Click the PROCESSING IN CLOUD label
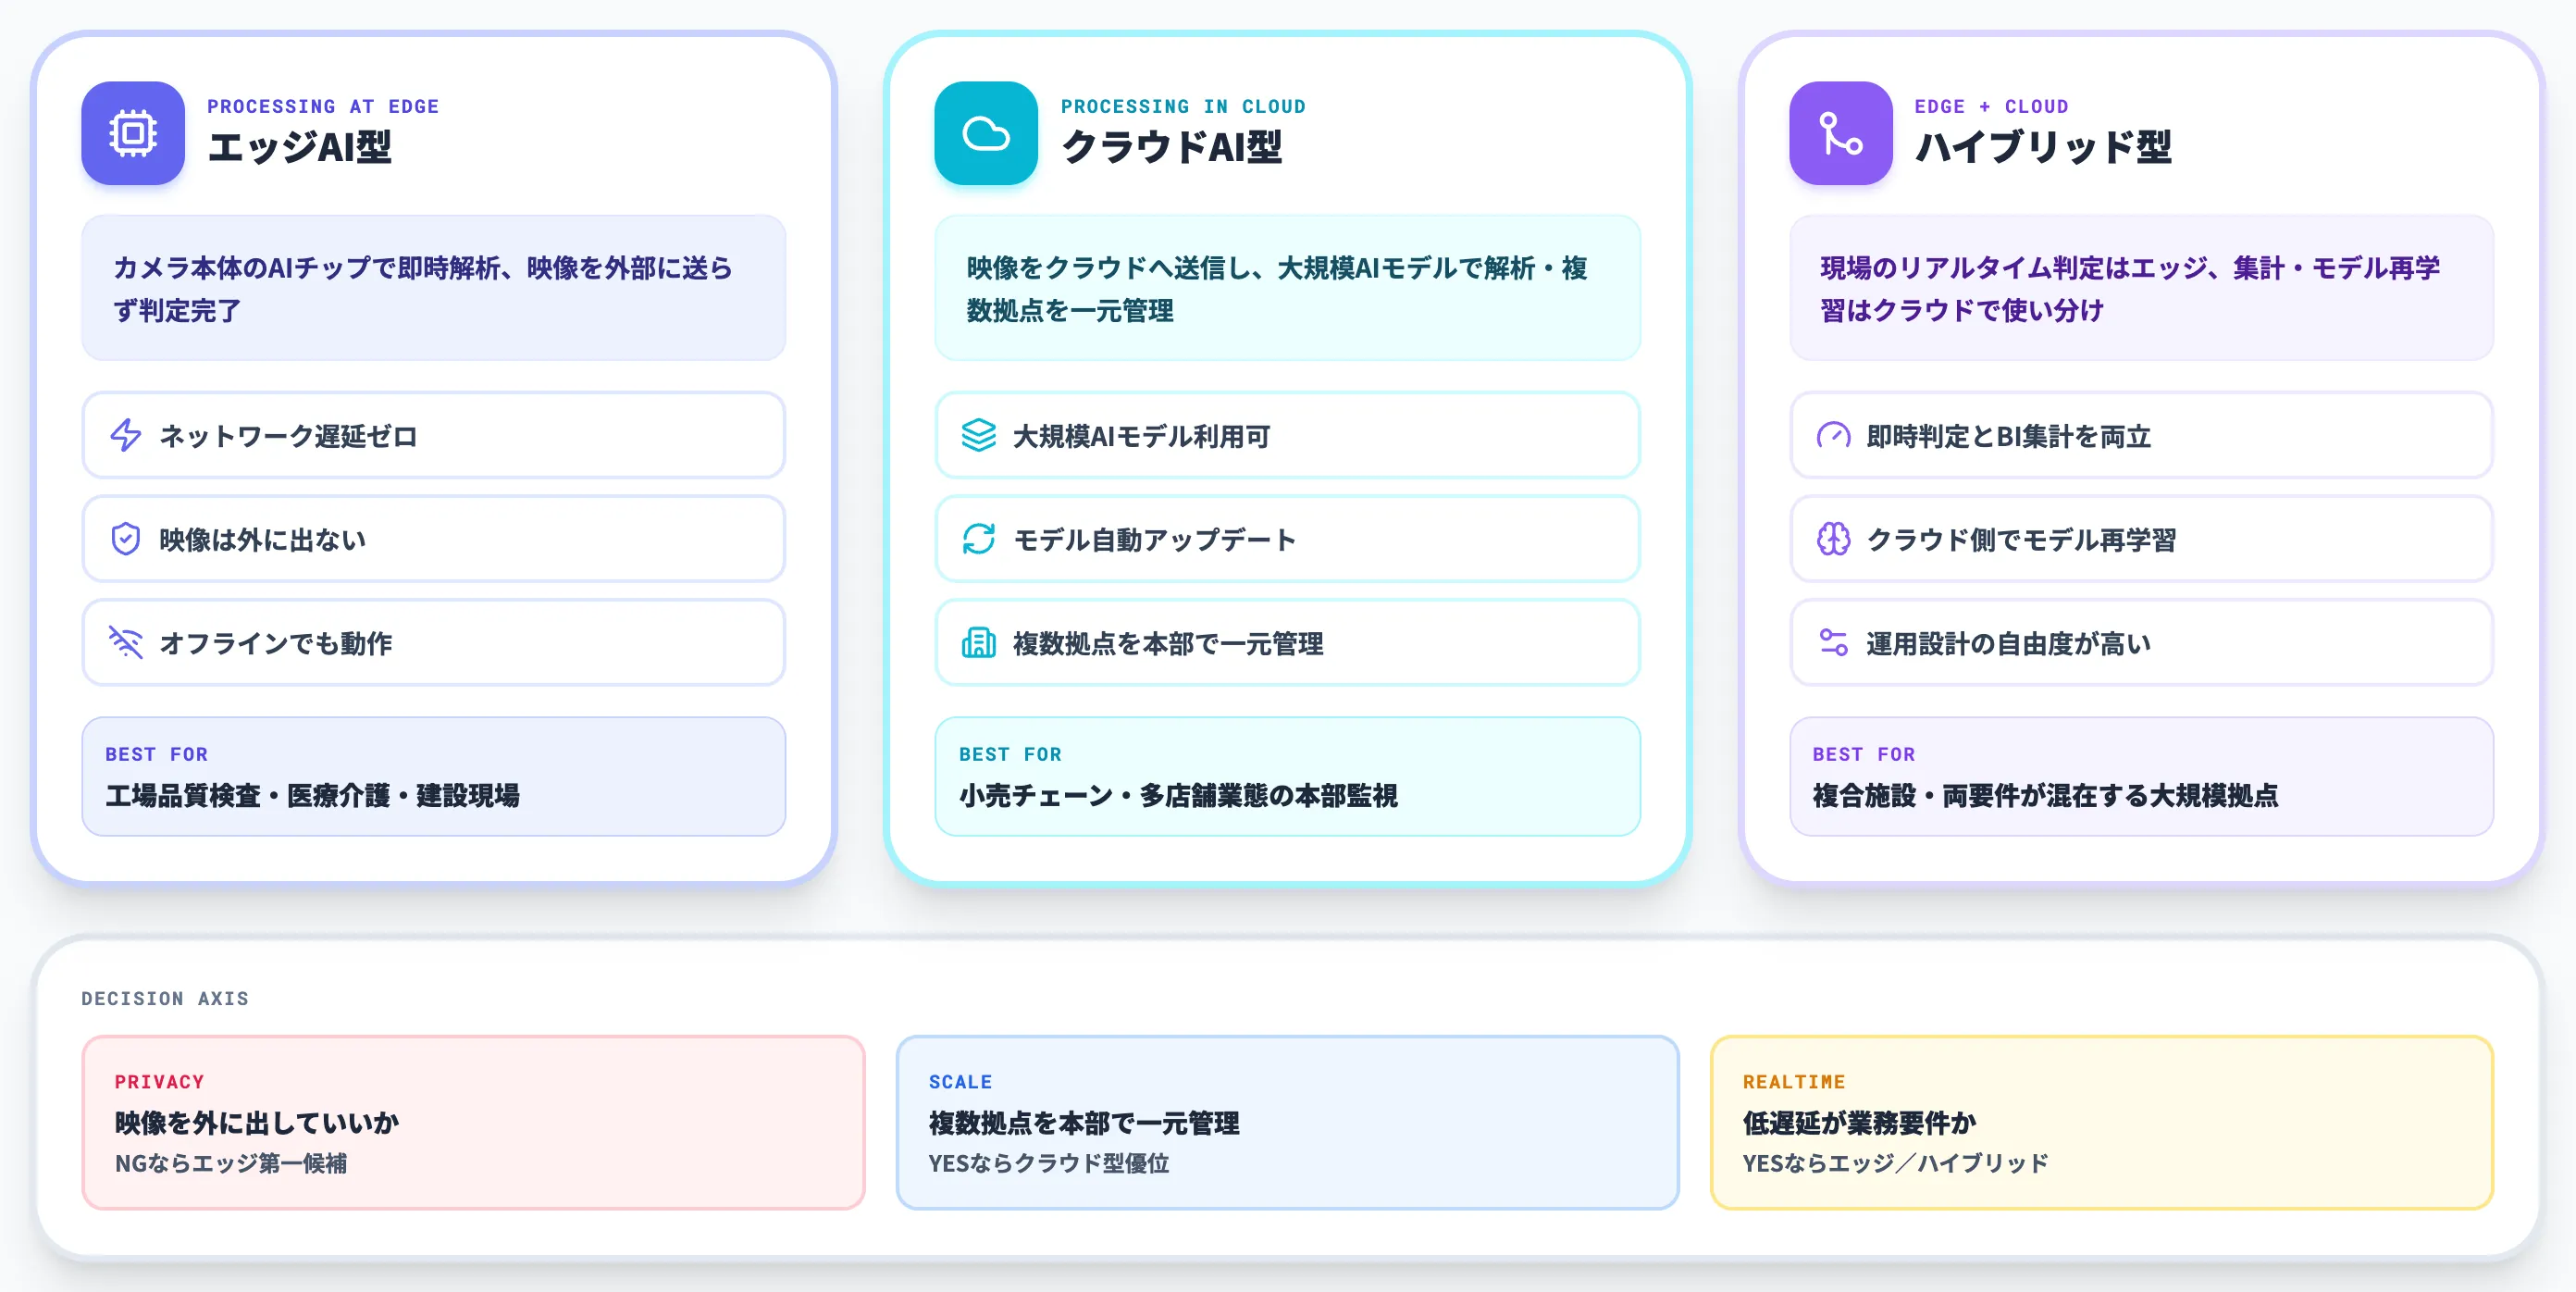This screenshot has height=1292, width=2576. click(x=1183, y=106)
